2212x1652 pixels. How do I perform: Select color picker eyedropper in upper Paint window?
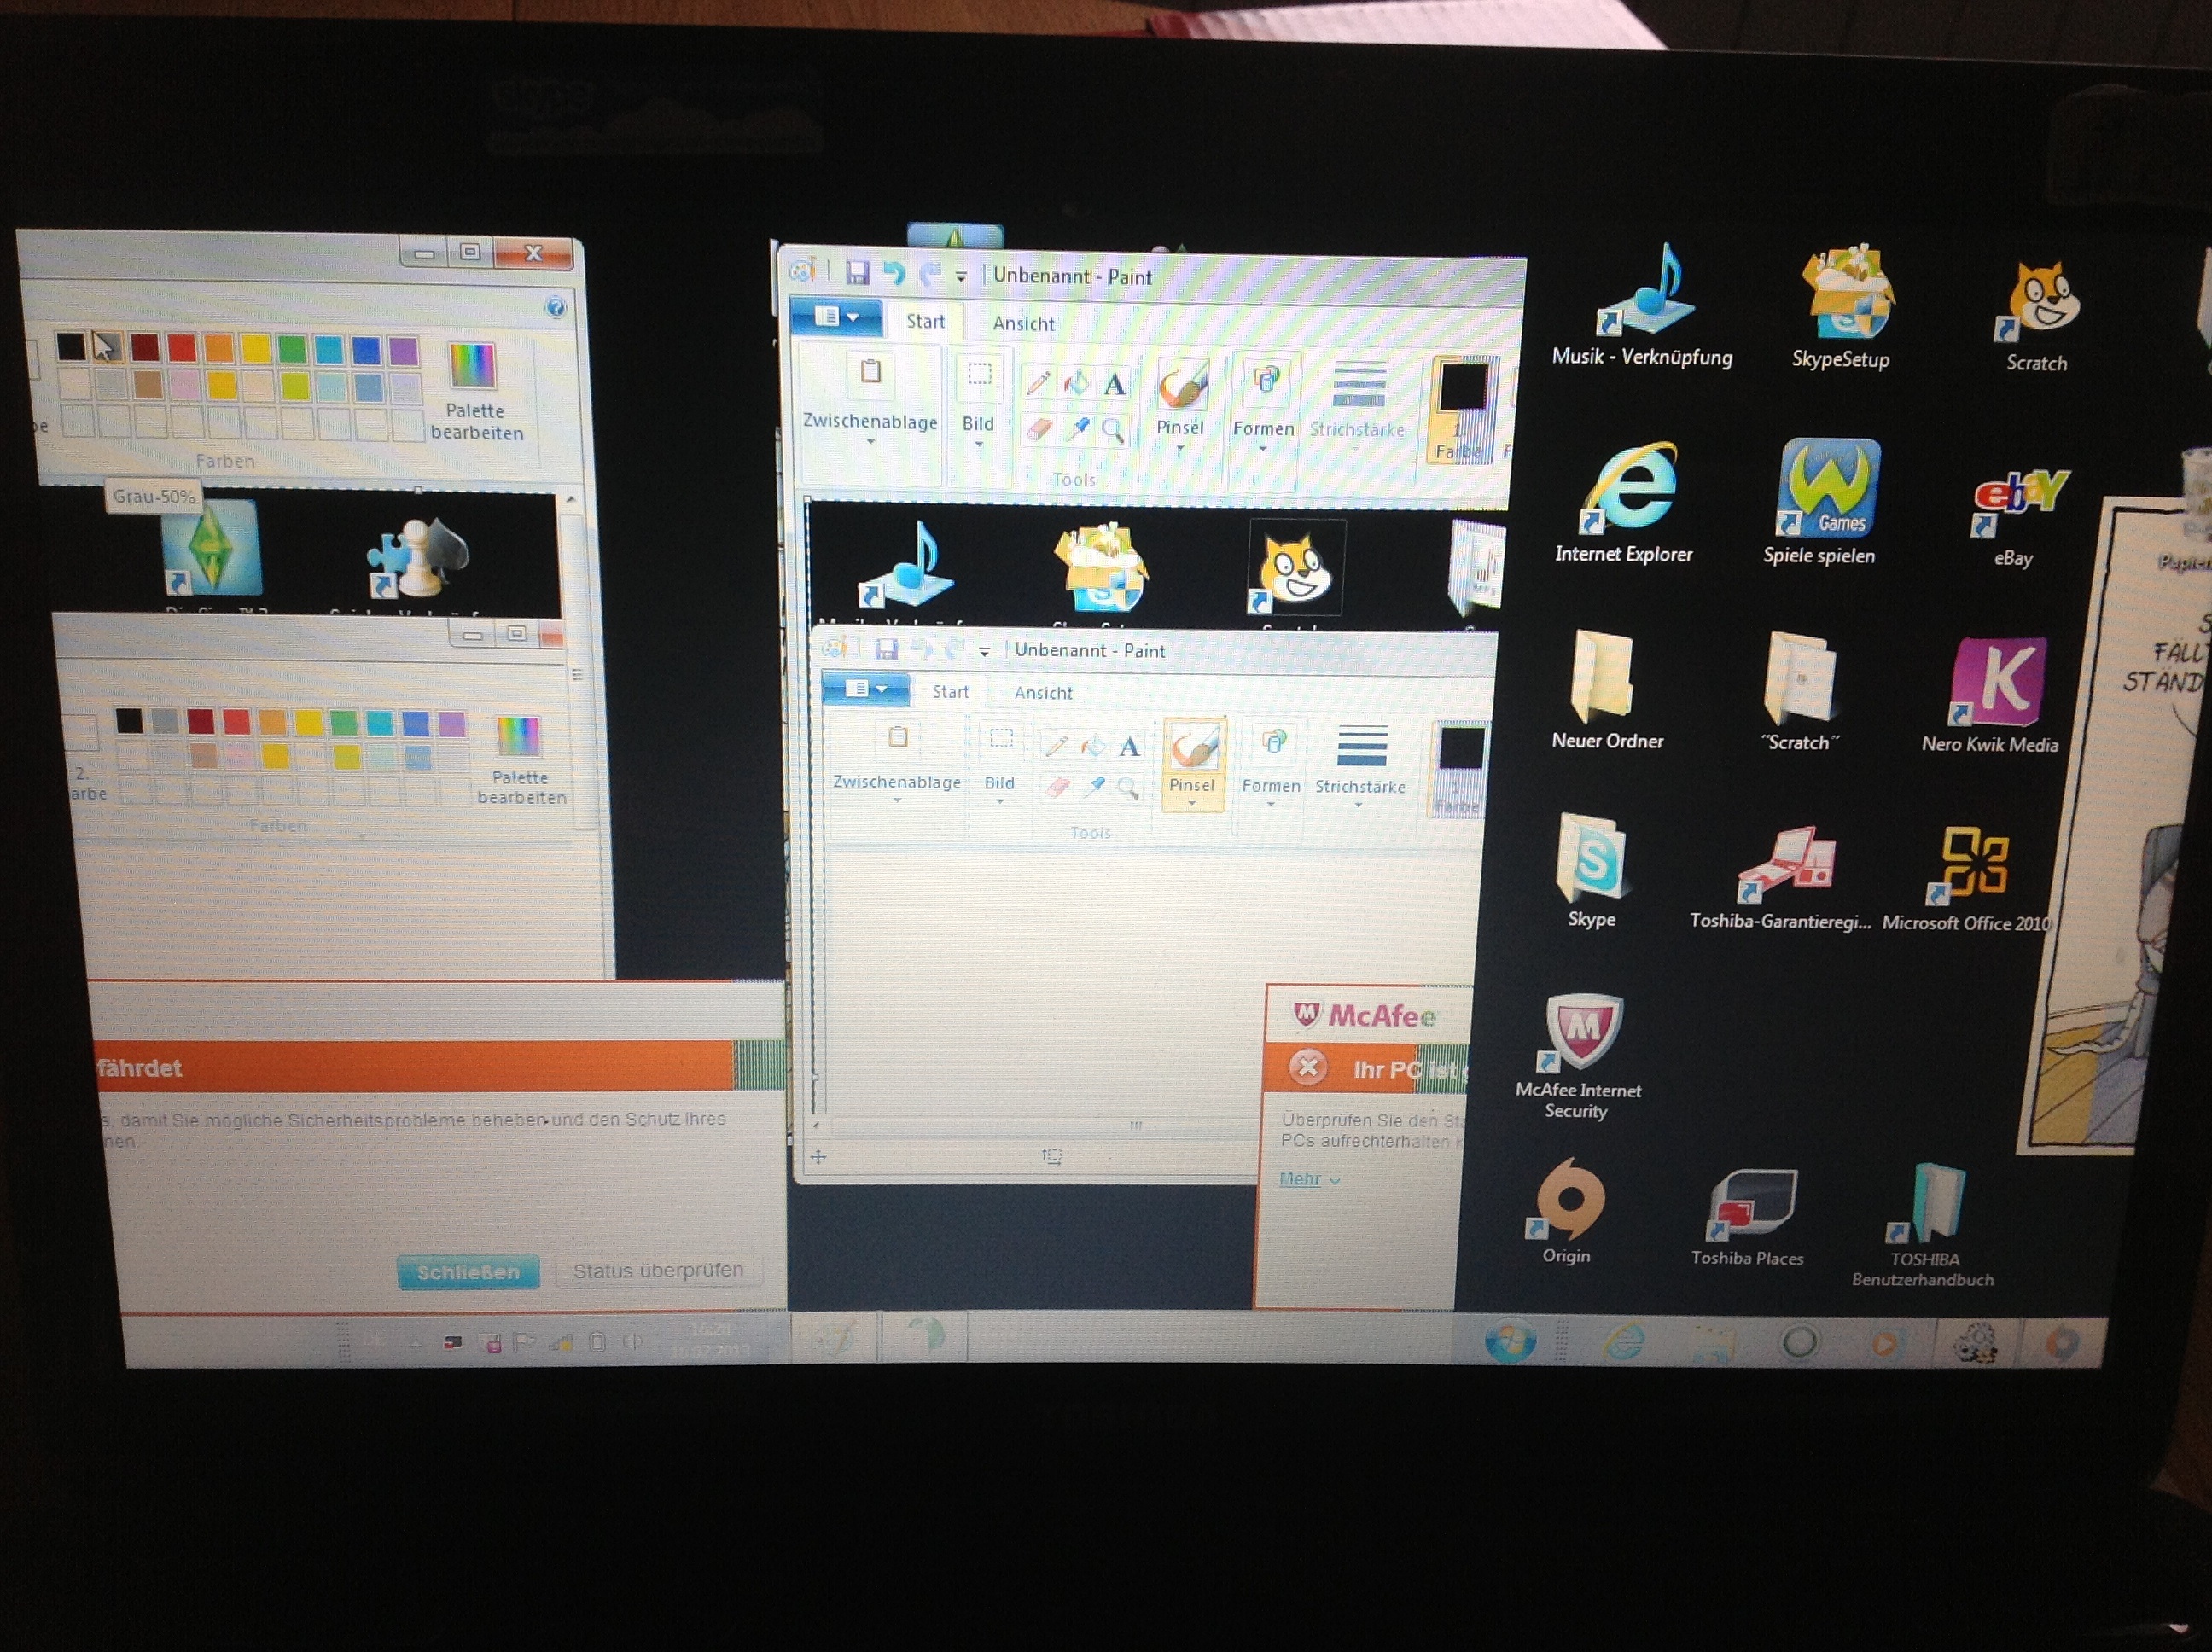pos(1077,429)
